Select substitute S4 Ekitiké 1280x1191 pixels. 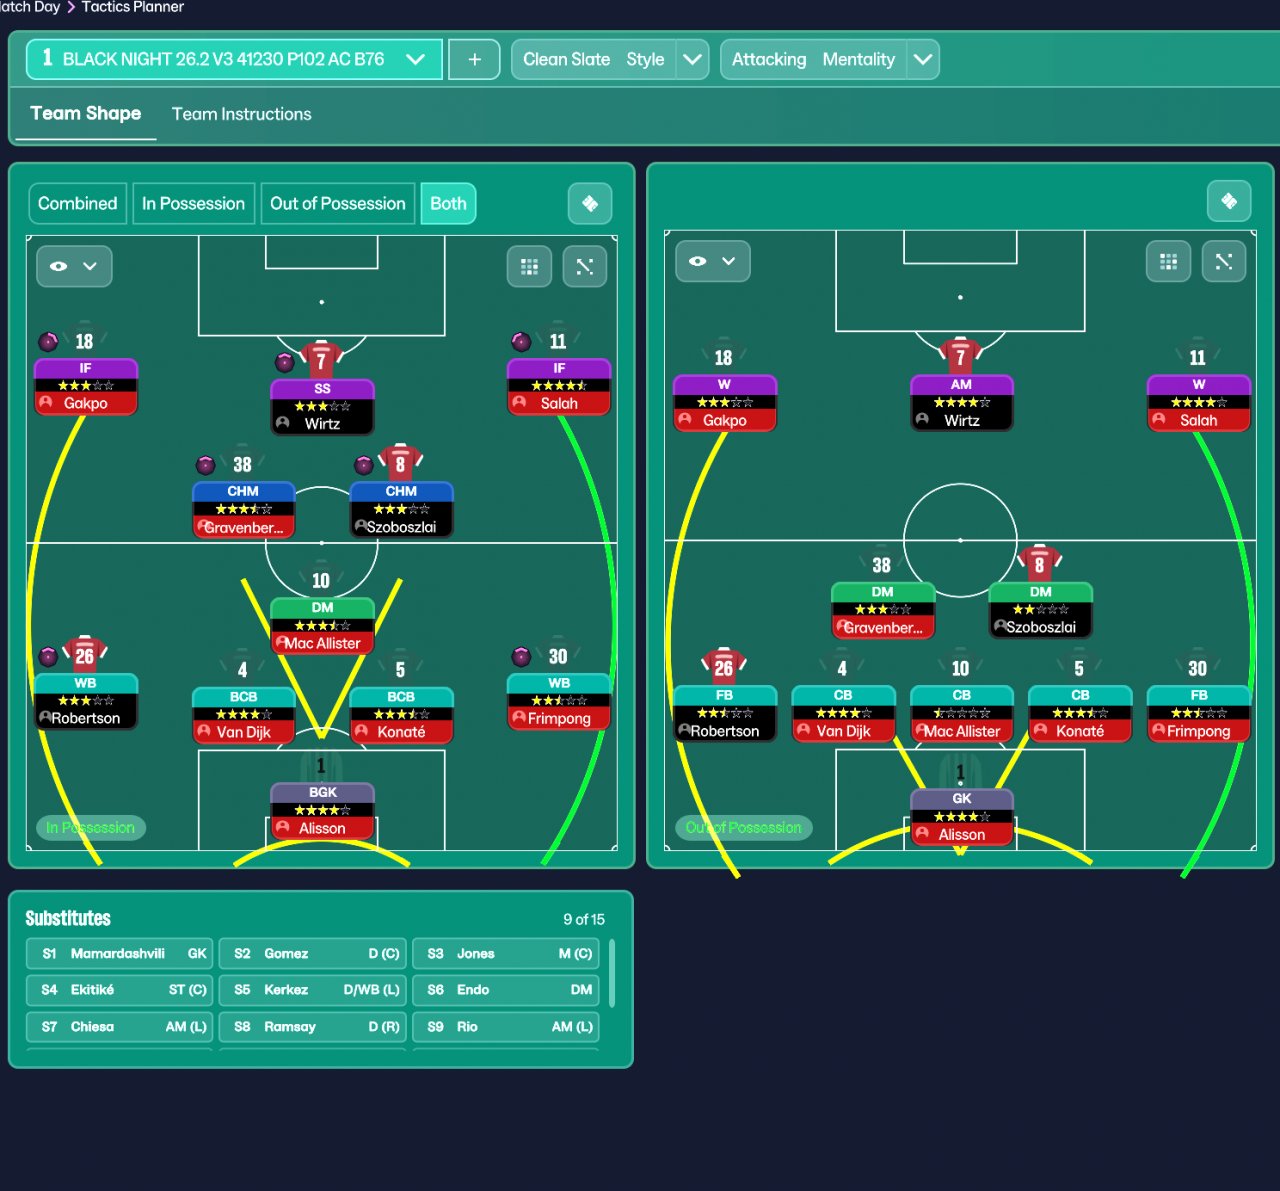point(119,990)
